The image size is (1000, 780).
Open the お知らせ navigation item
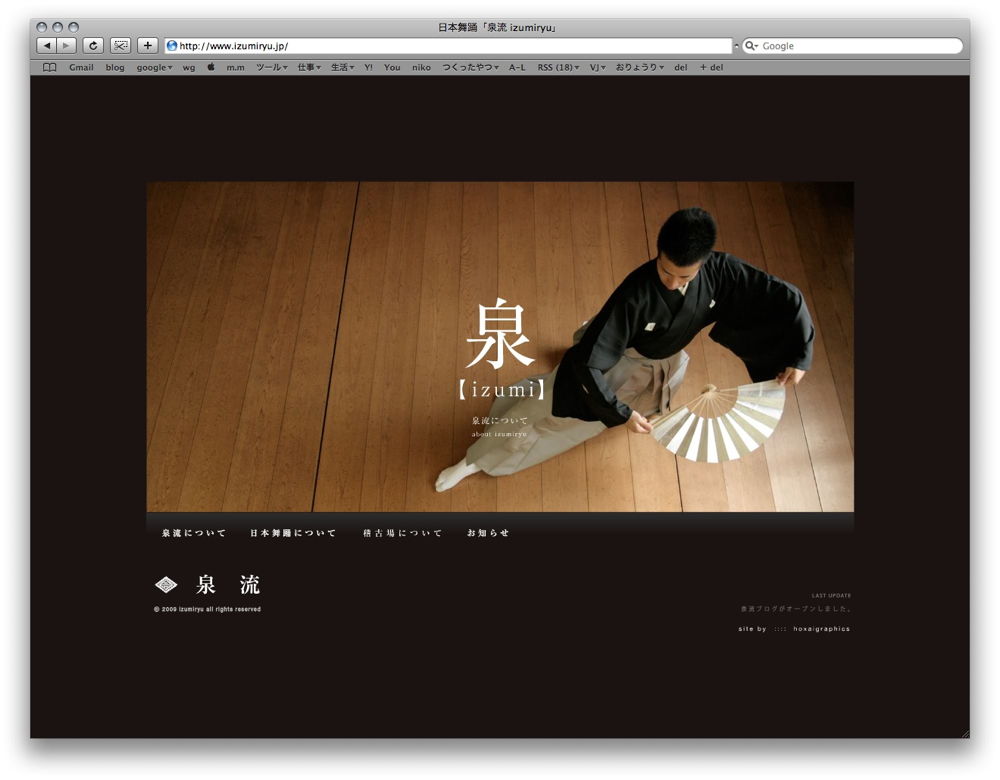pos(488,533)
